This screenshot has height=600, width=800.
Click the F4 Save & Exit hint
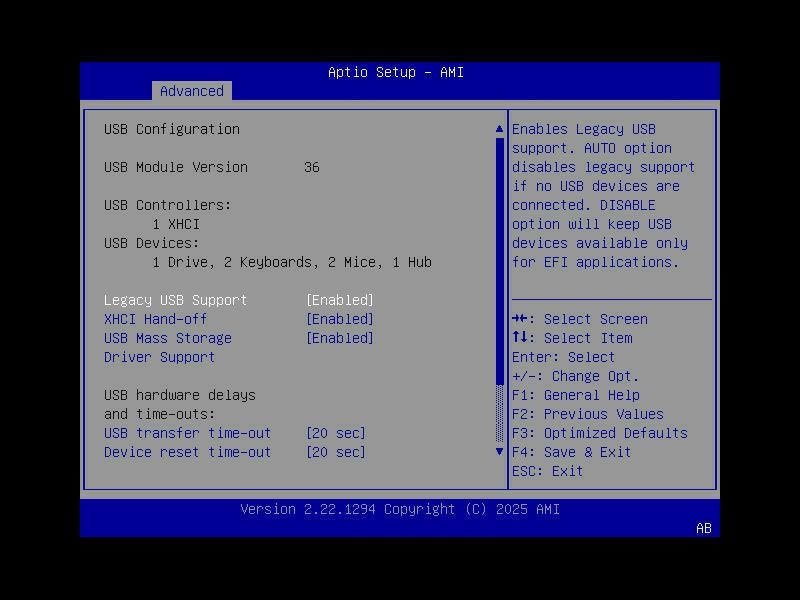[x=572, y=451]
